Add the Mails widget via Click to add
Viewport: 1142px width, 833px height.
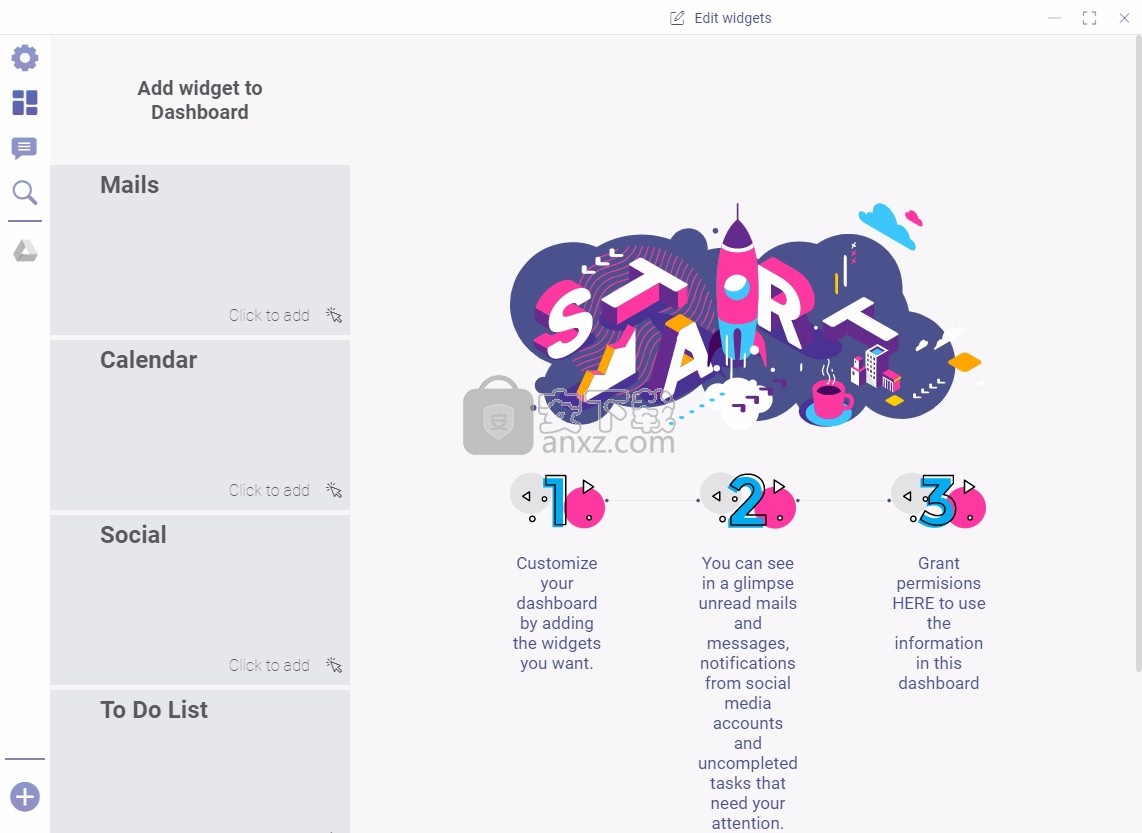click(269, 315)
